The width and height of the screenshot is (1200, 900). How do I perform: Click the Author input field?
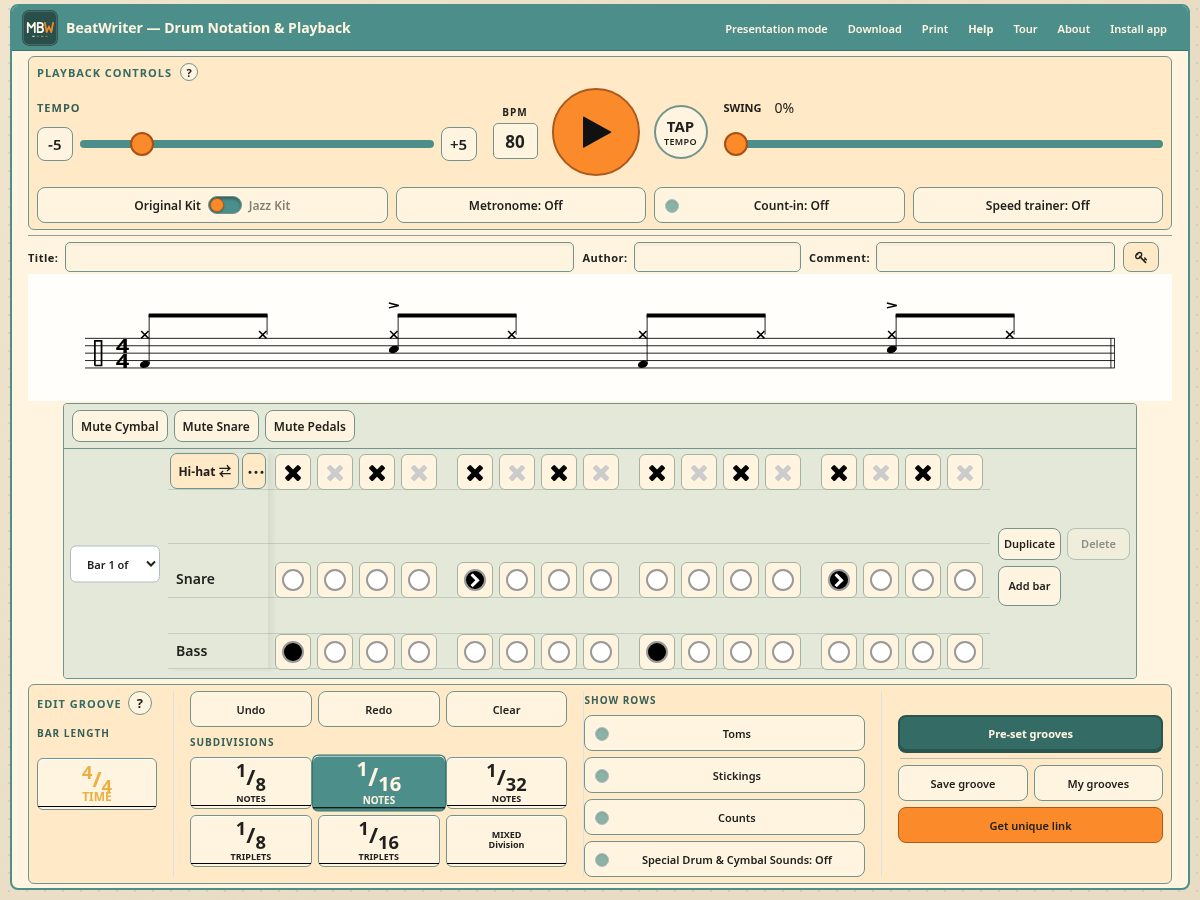[717, 257]
